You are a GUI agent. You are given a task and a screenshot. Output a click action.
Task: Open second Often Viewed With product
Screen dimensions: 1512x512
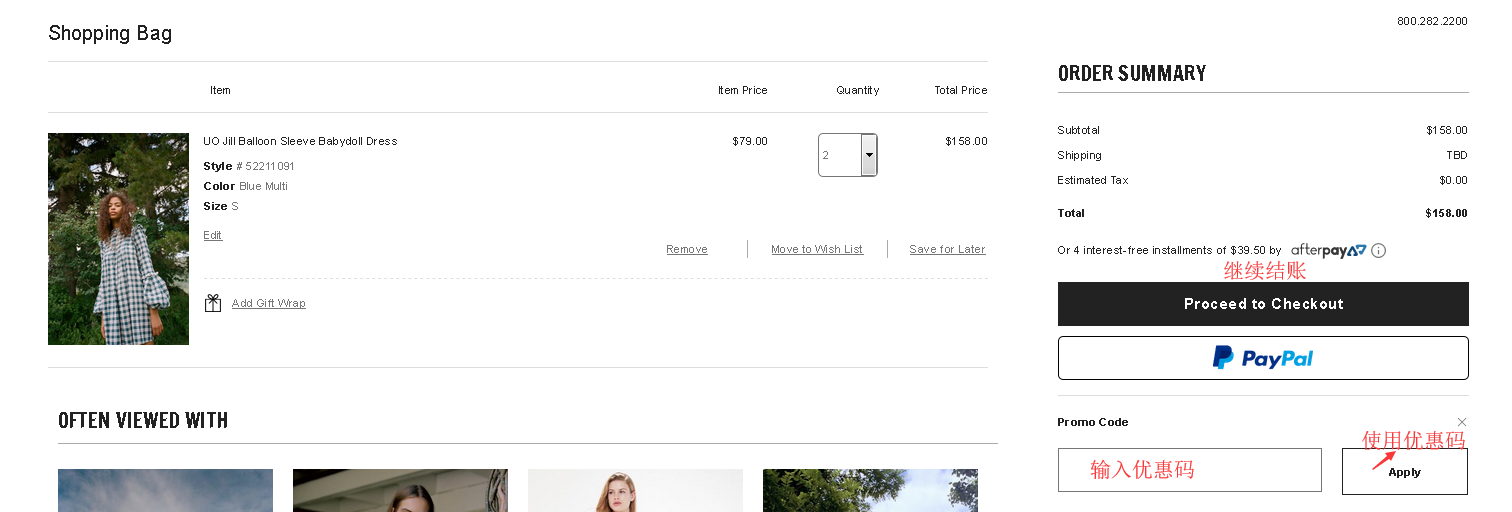[x=400, y=490]
